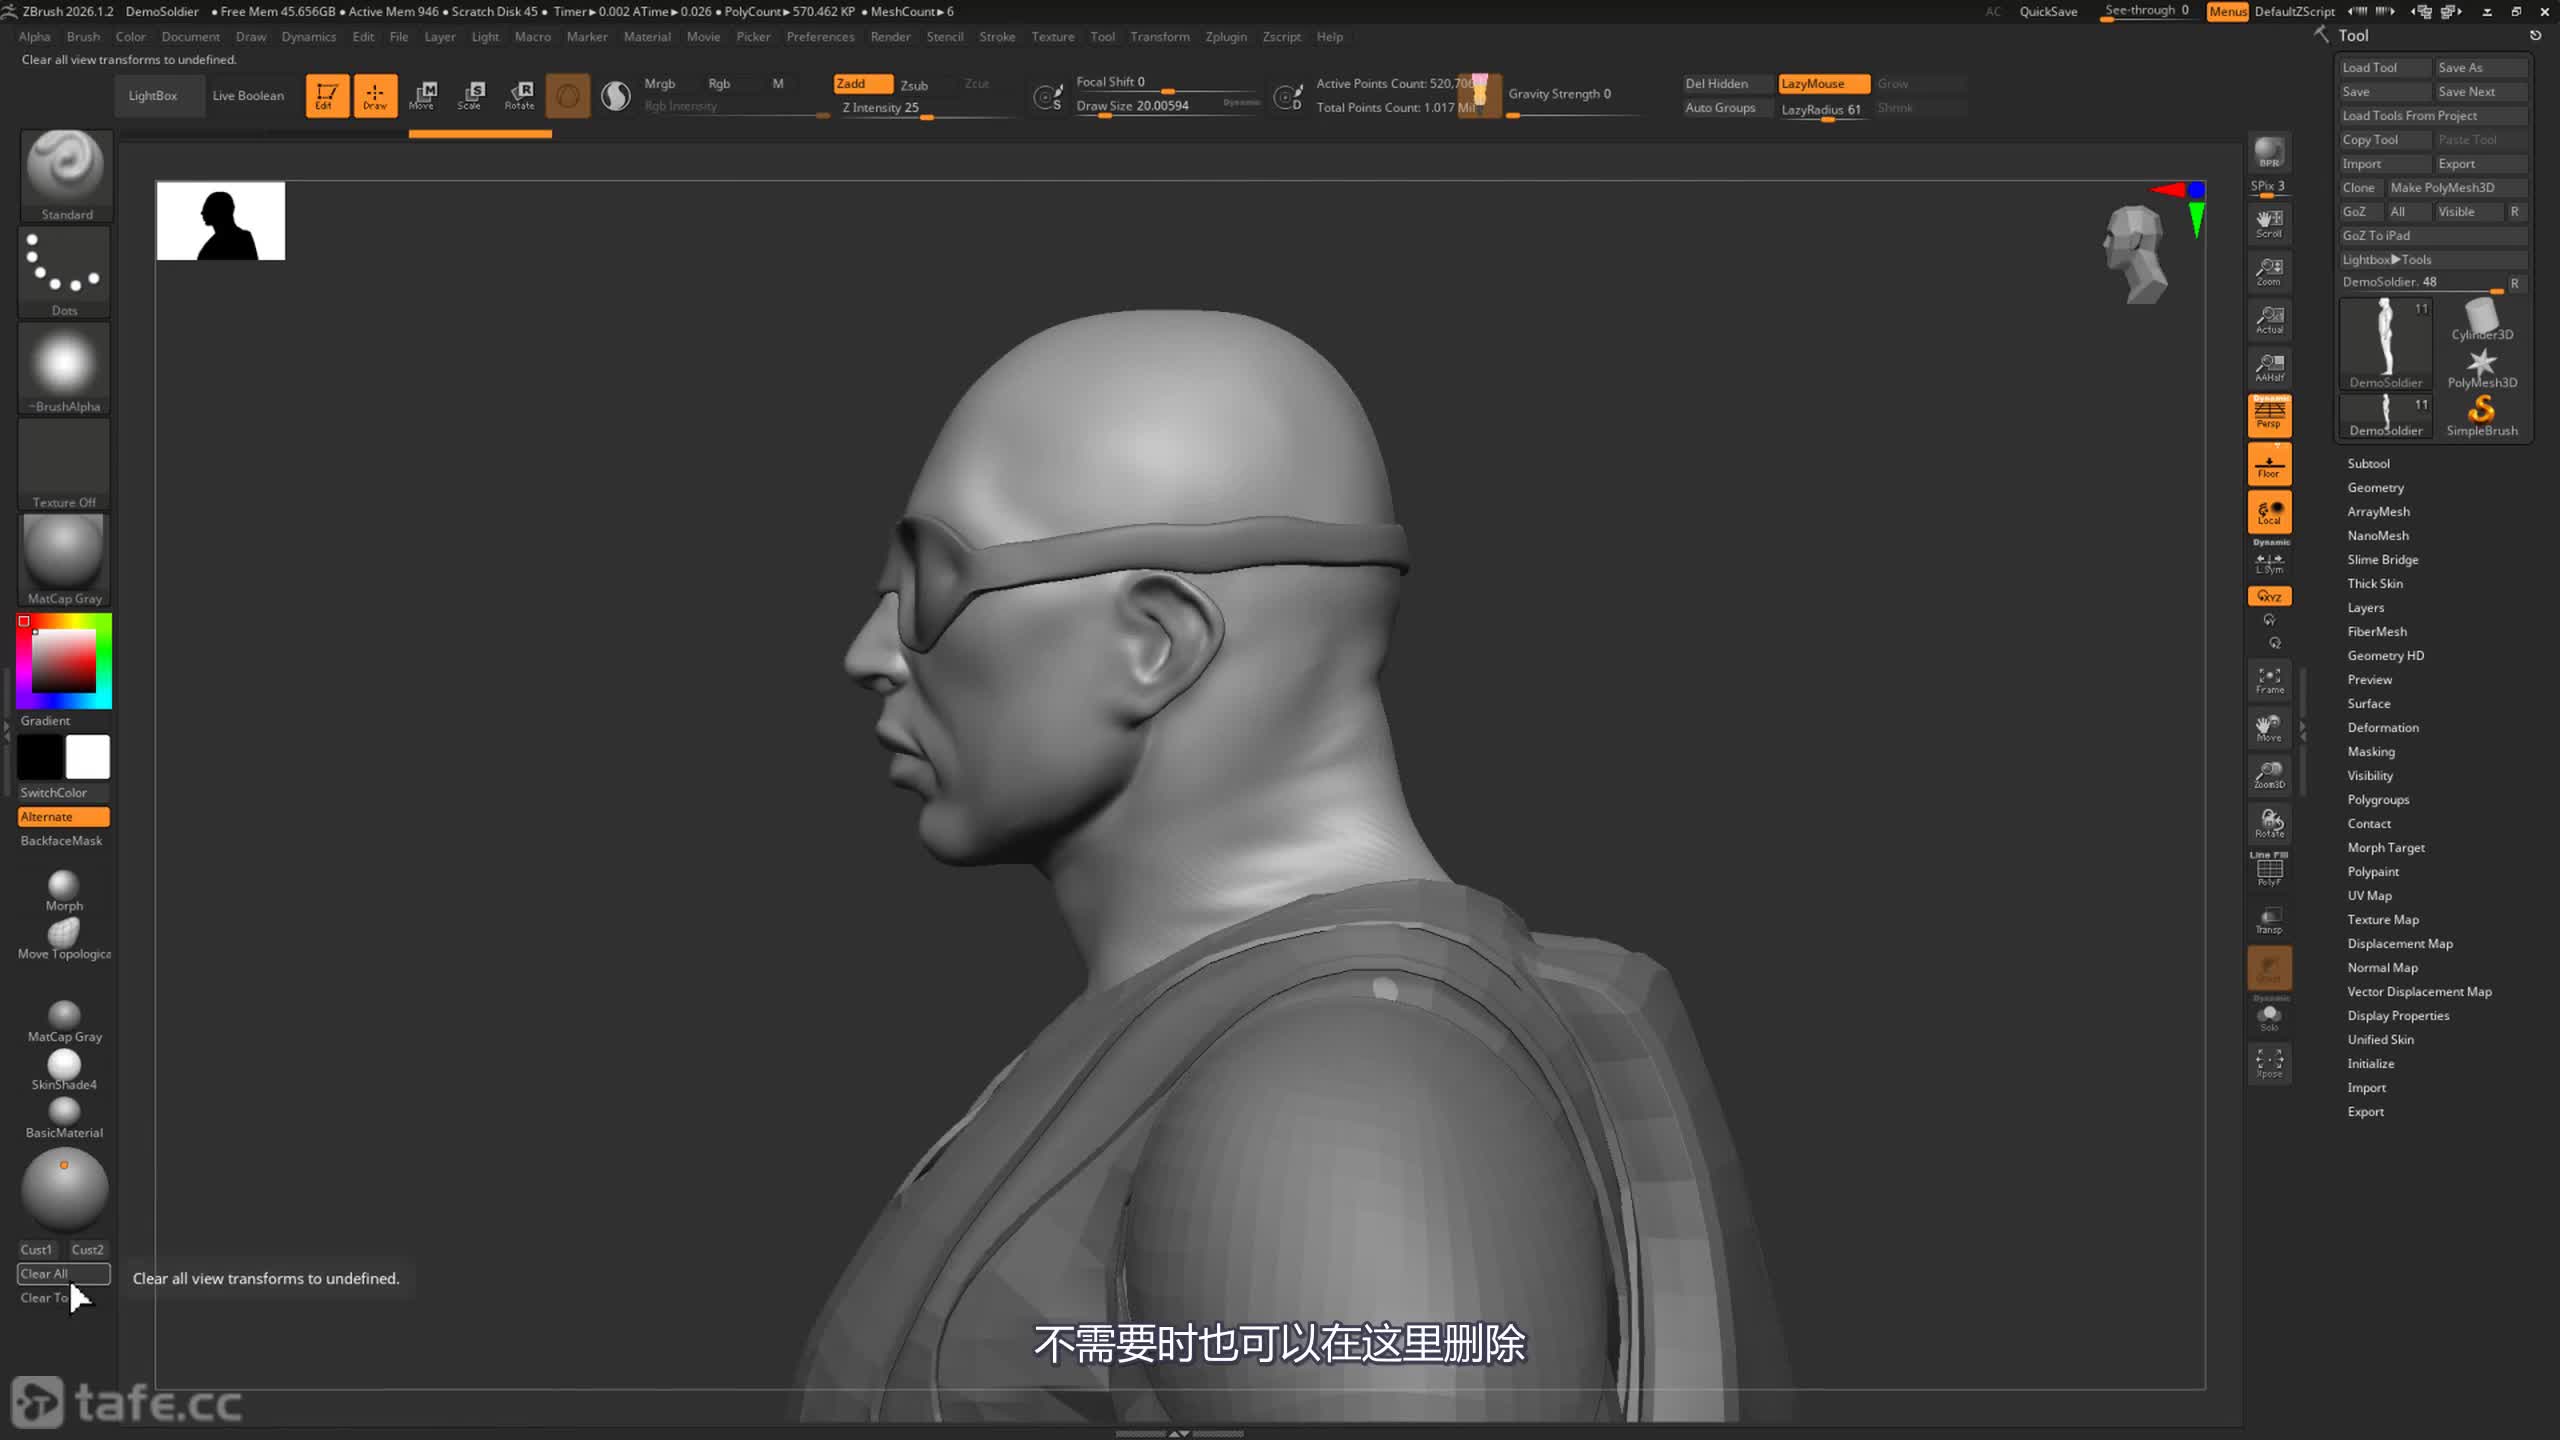Choose the Scroll canvas tool

2269,223
